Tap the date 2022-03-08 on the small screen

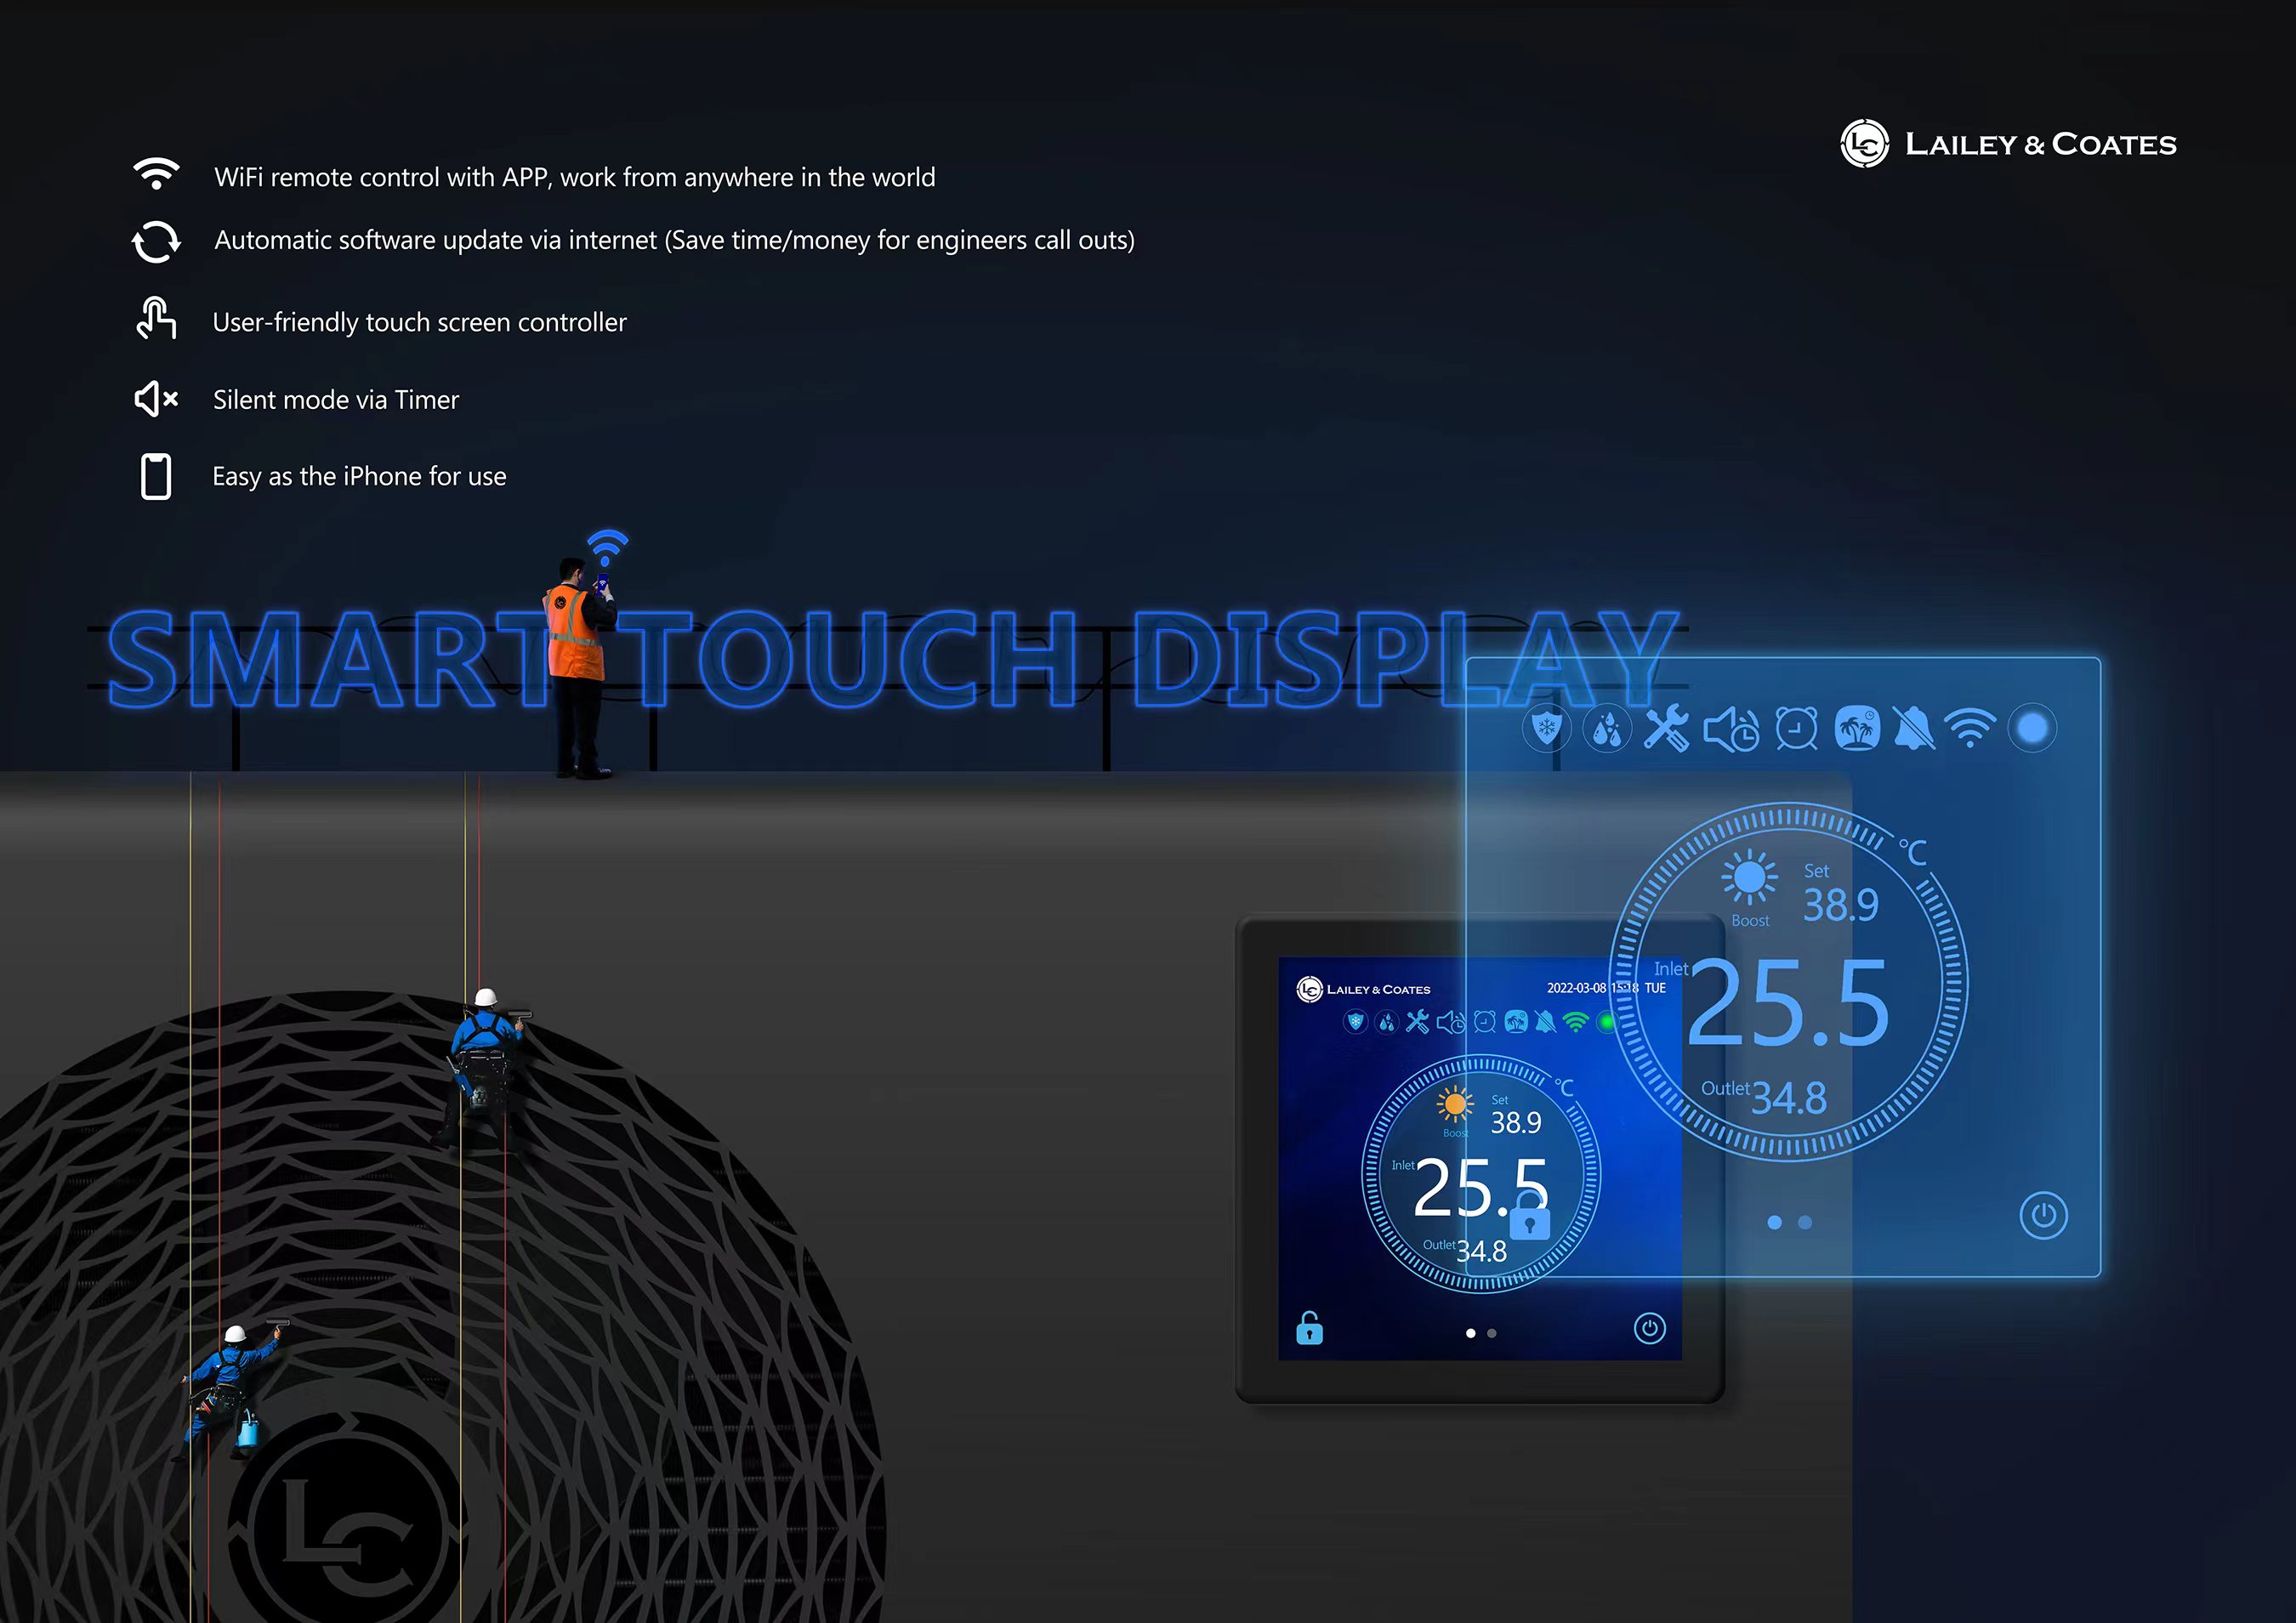point(1576,988)
